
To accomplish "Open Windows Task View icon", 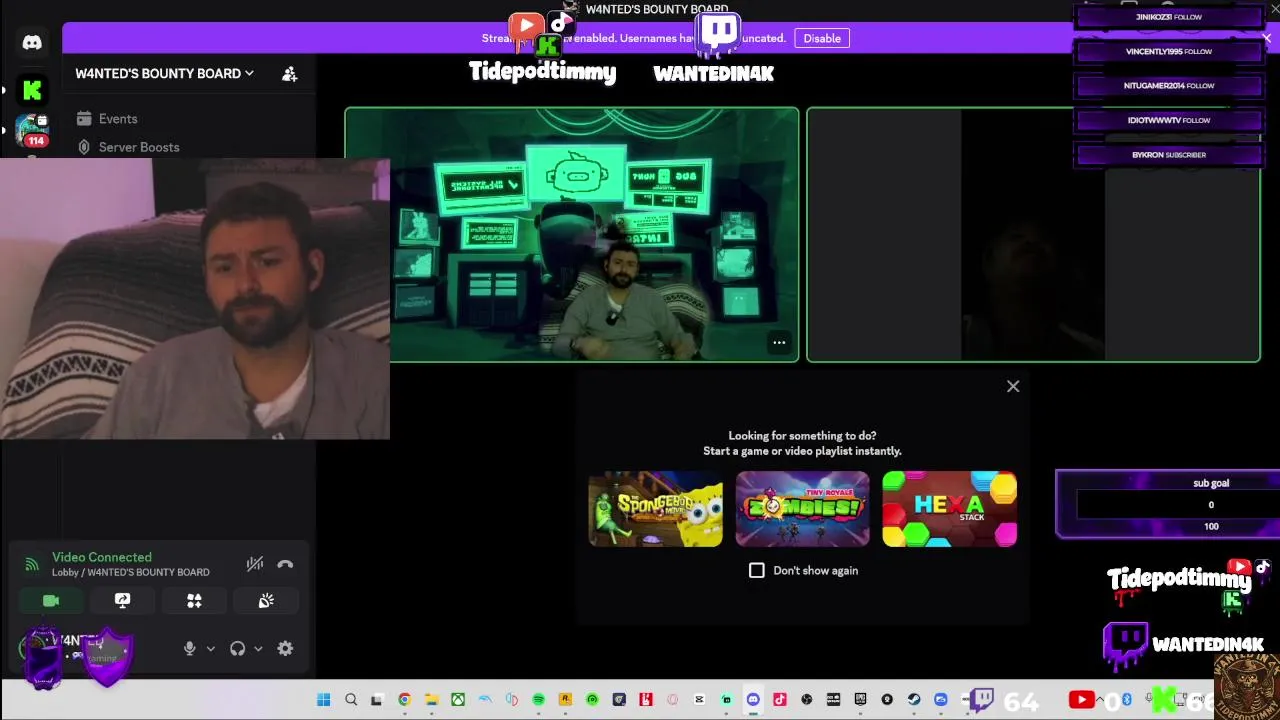I will point(377,700).
